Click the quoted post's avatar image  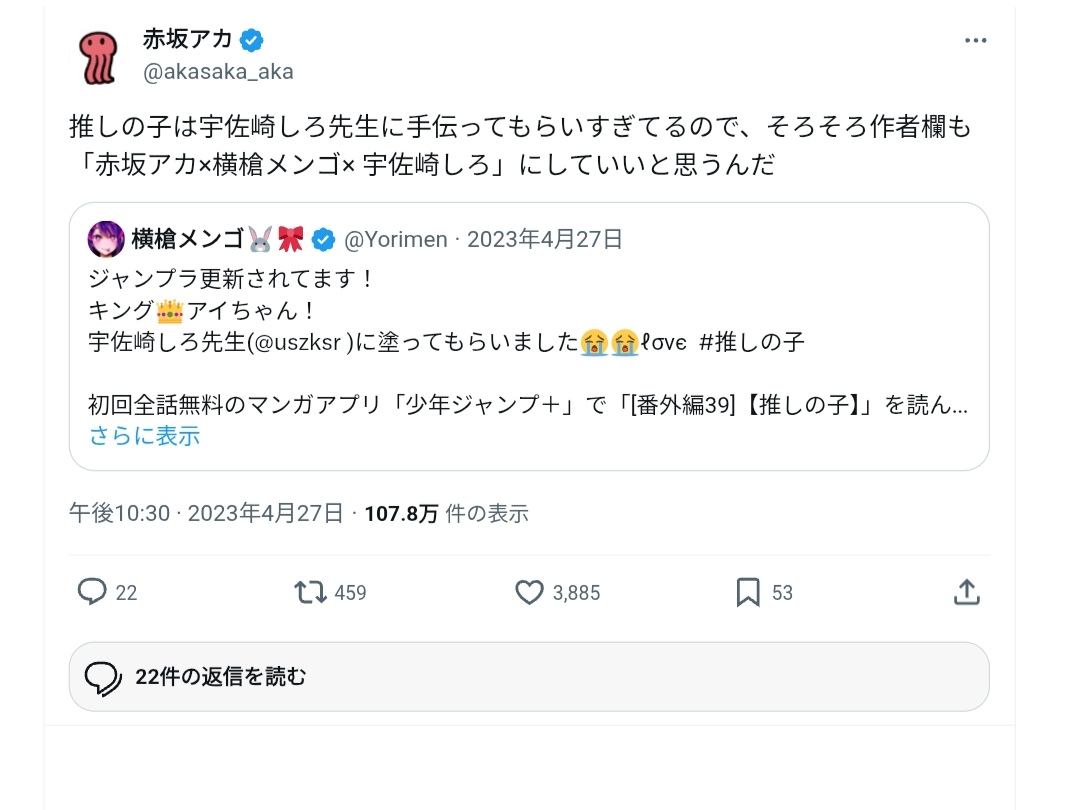tap(107, 239)
